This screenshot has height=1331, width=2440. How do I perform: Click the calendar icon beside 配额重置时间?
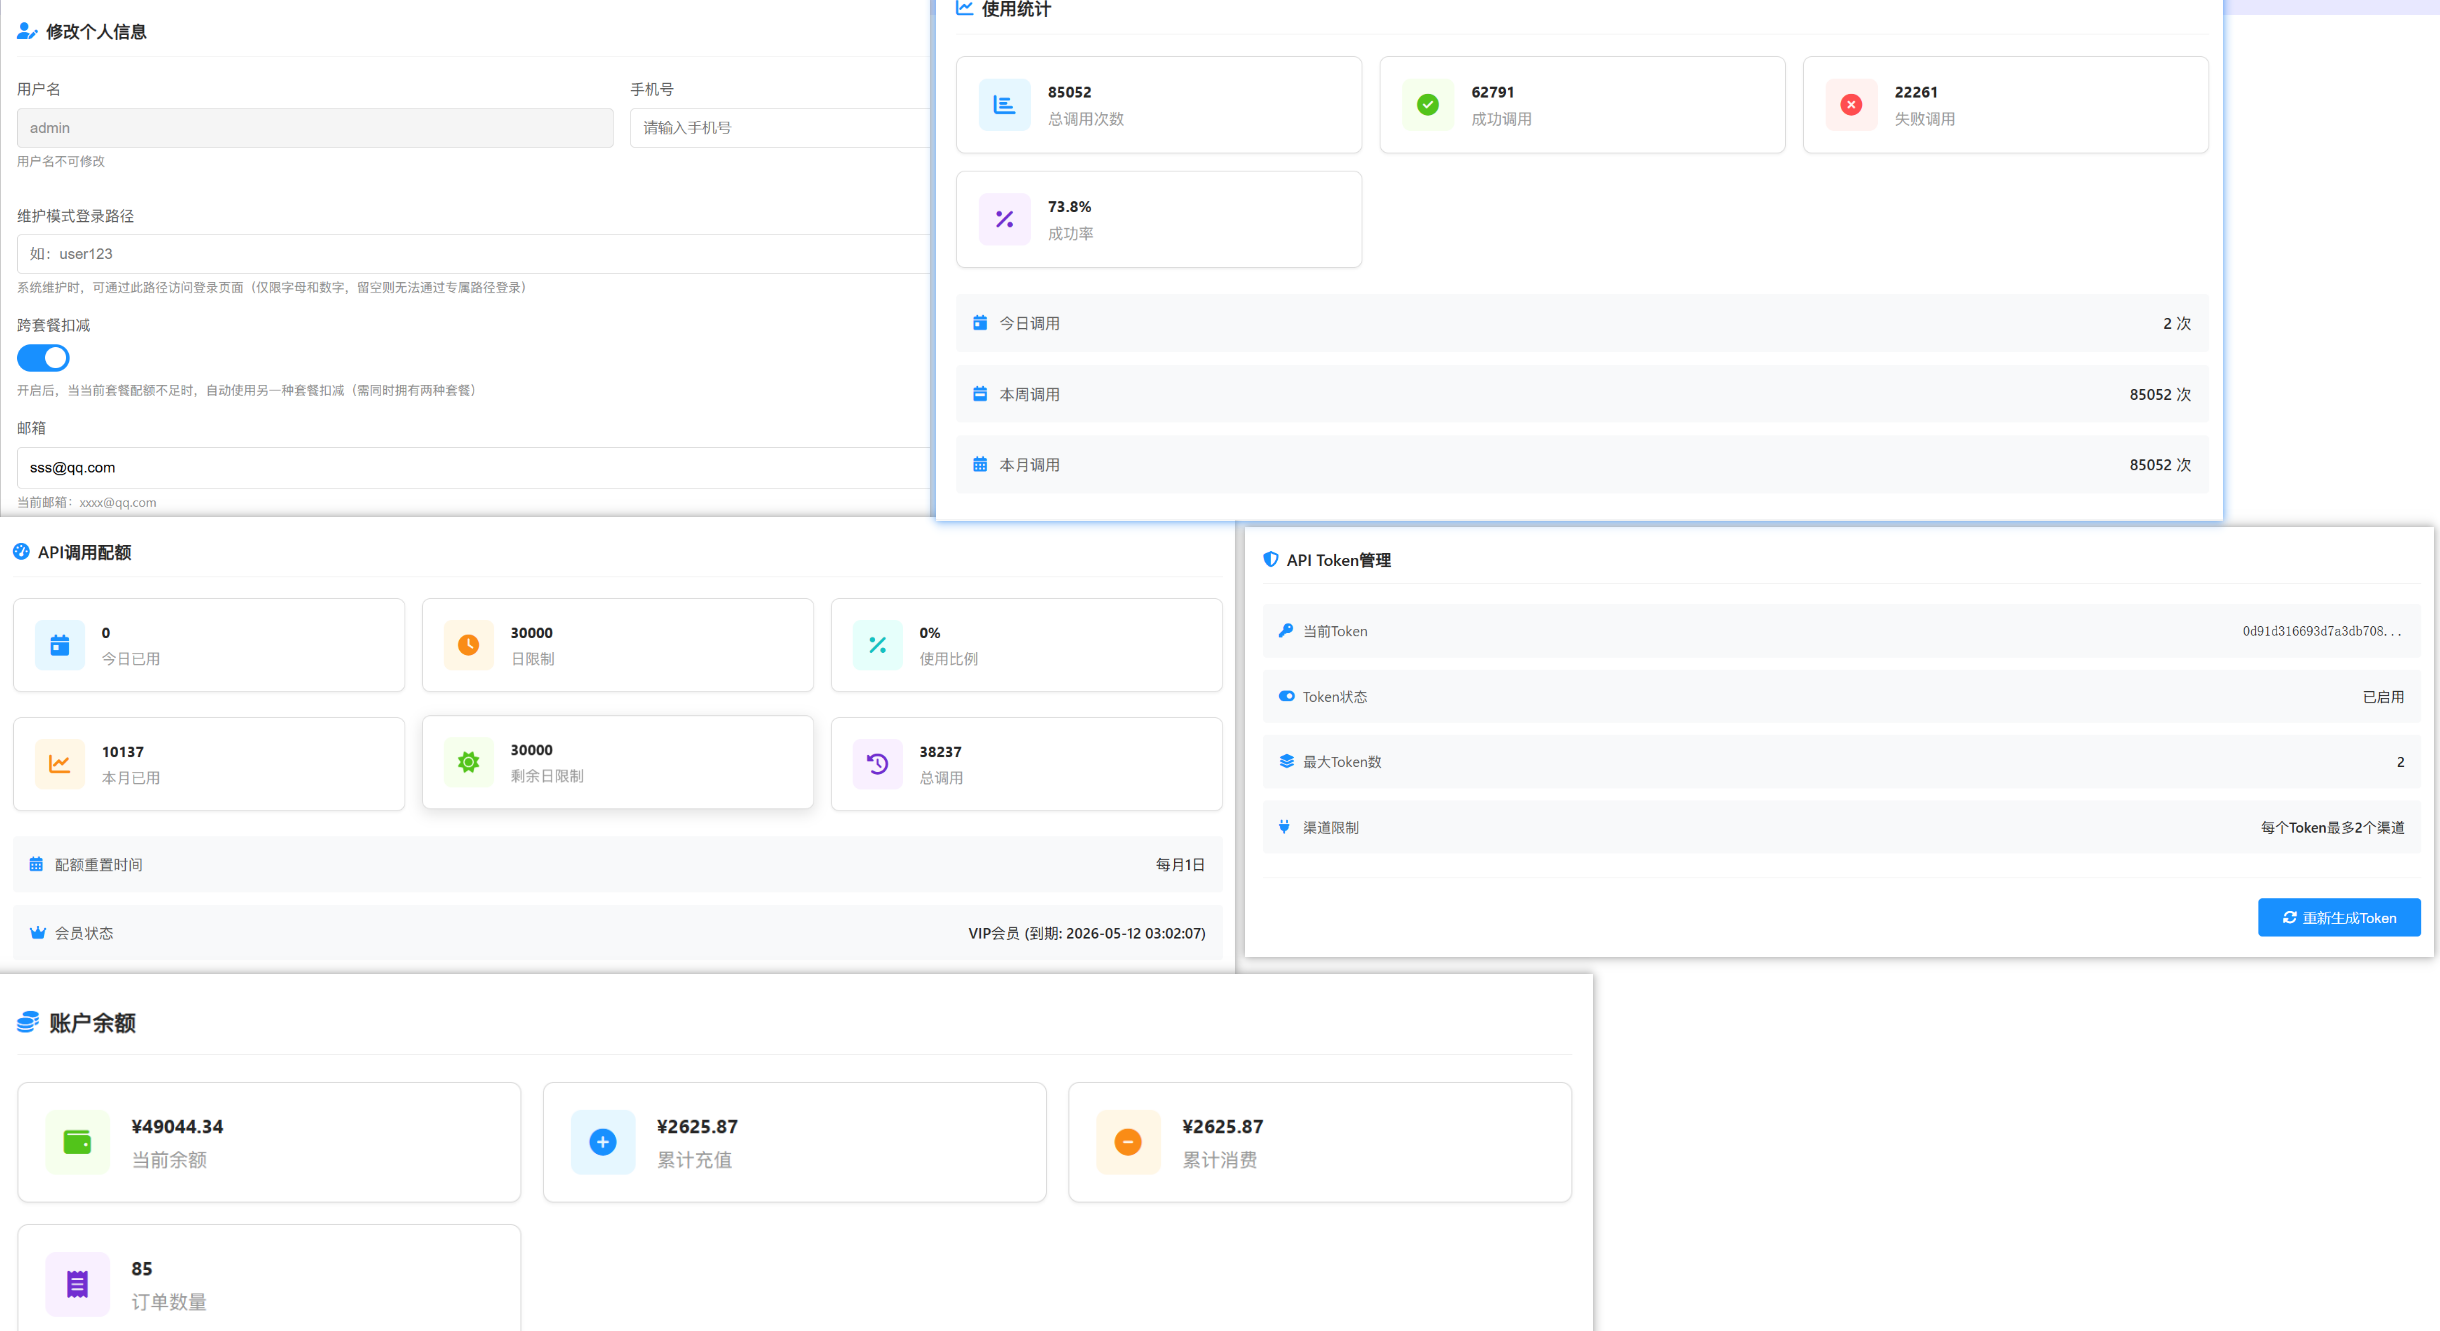tap(36, 864)
